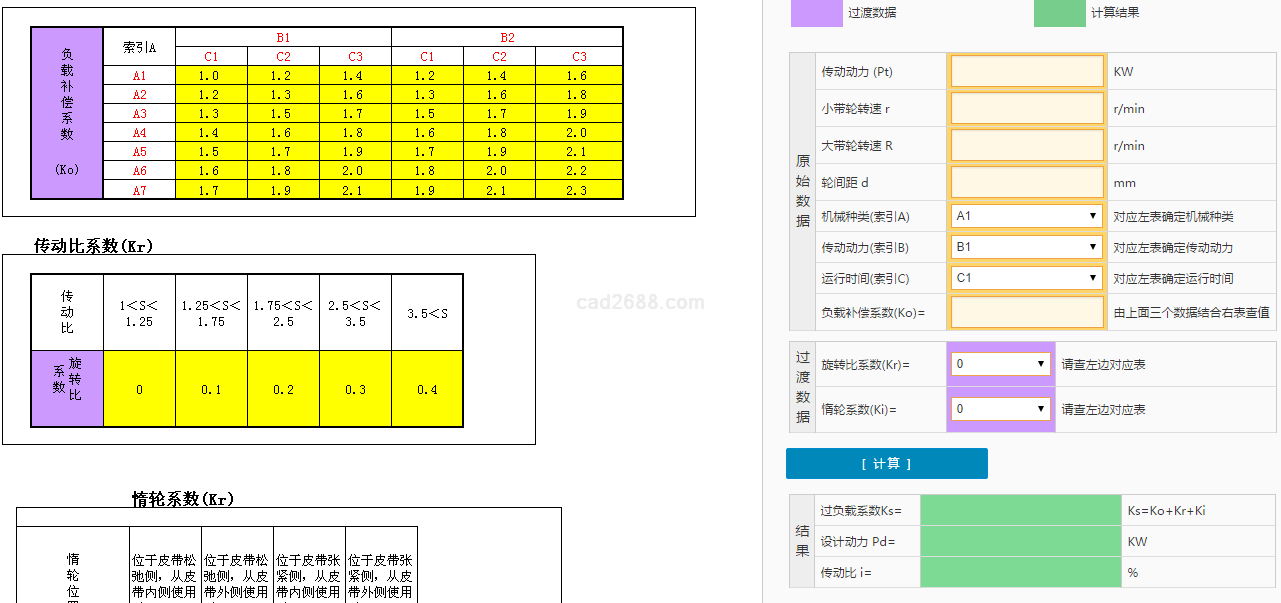Click the 过负载系数Ks green result field
This screenshot has height=603, width=1281.
[x=1020, y=511]
